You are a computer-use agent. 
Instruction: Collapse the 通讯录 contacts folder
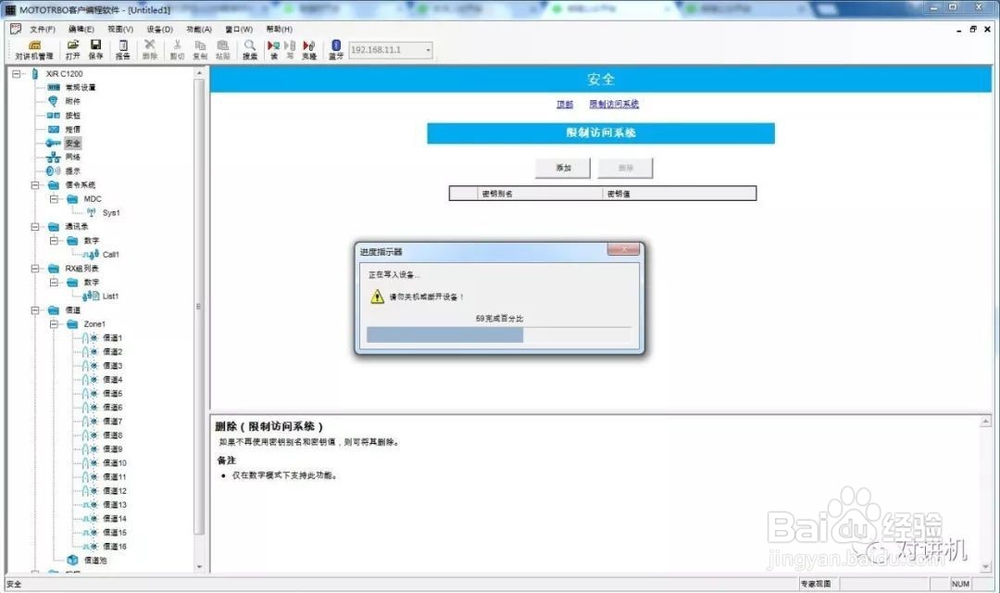pyautogui.click(x=35, y=226)
